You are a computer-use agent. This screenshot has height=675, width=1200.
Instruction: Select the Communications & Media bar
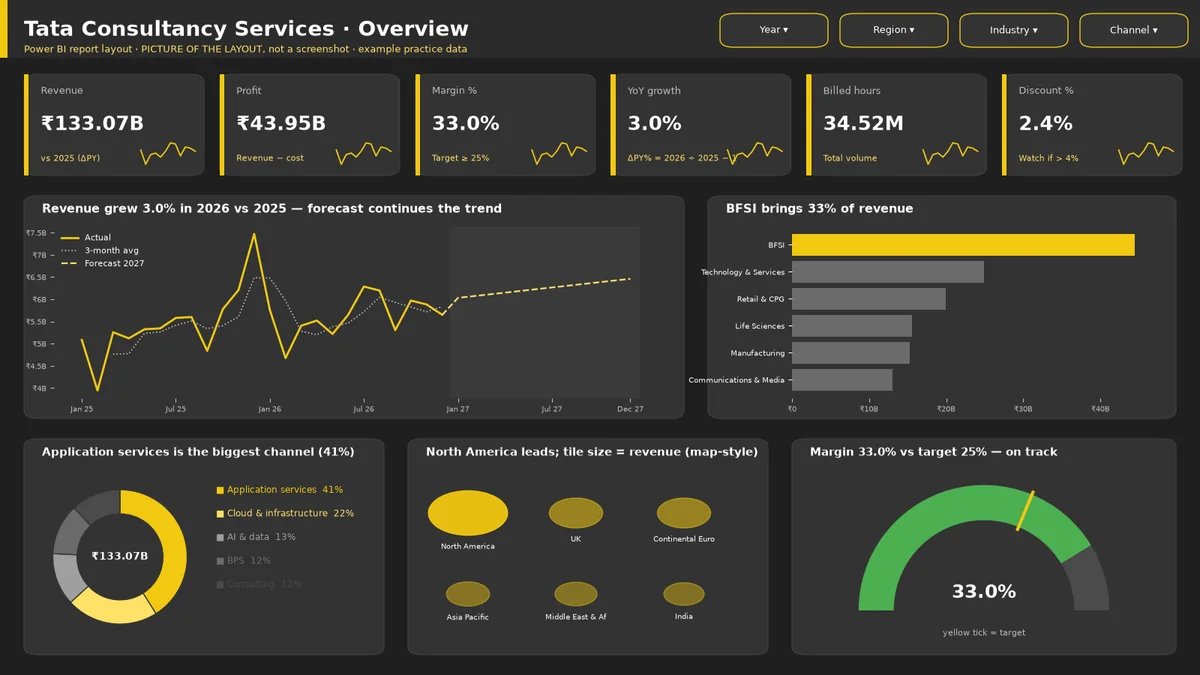[x=842, y=380]
